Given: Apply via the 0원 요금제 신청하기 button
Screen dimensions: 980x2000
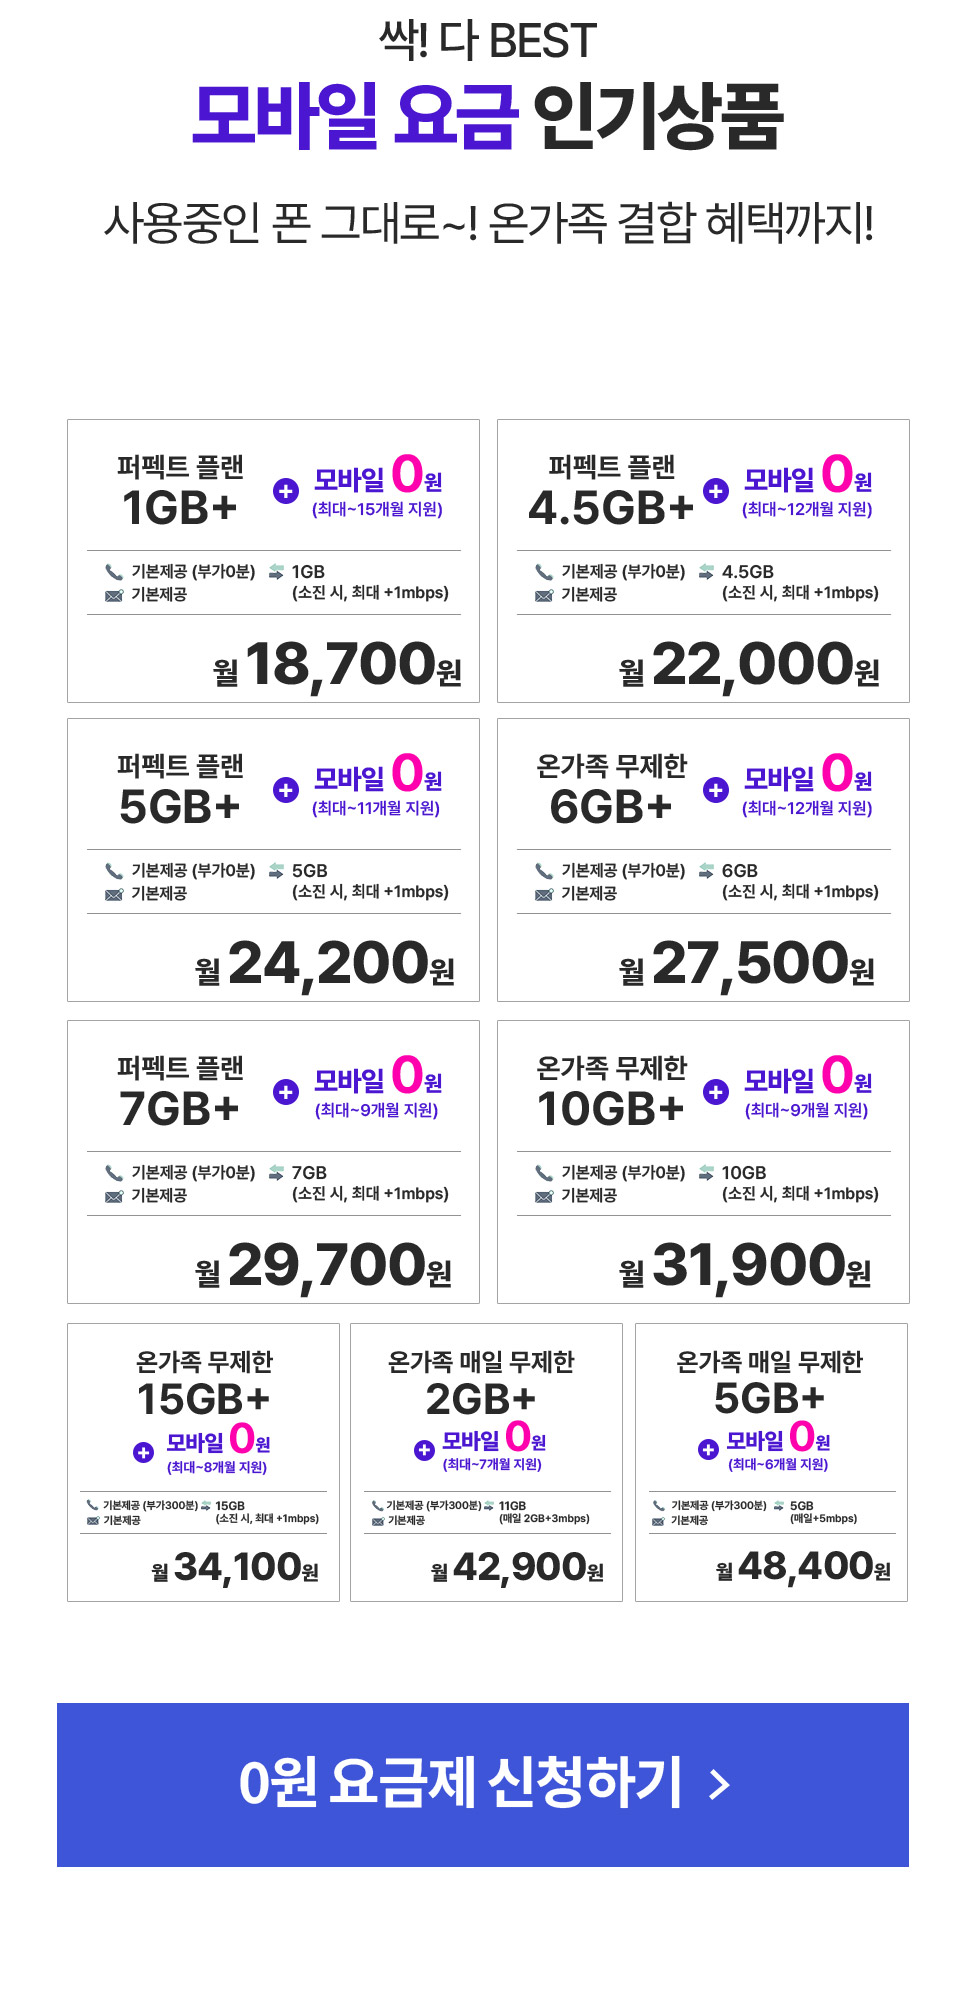Looking at the screenshot, I should (x=483, y=1785).
